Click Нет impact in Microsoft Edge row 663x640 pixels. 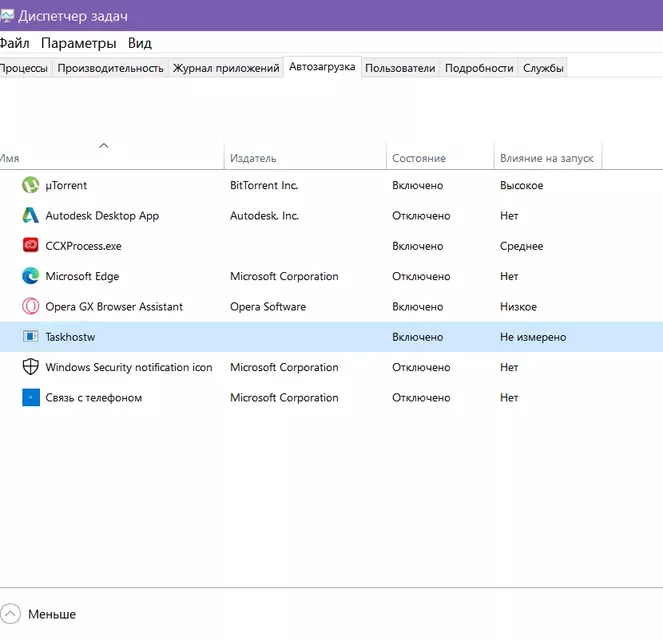click(509, 276)
